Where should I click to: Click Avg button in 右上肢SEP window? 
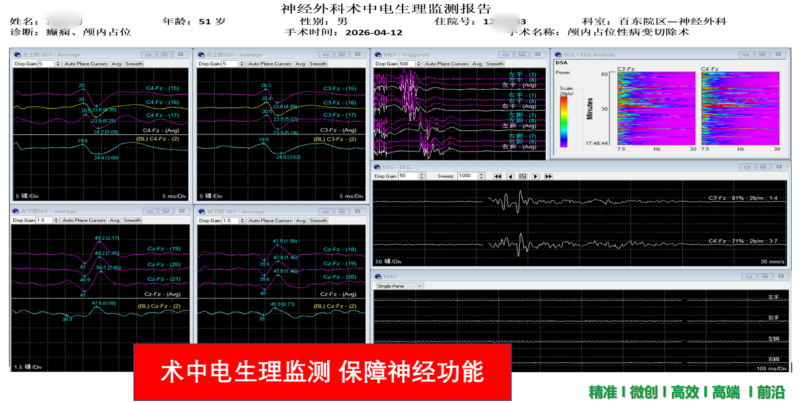tap(300, 64)
